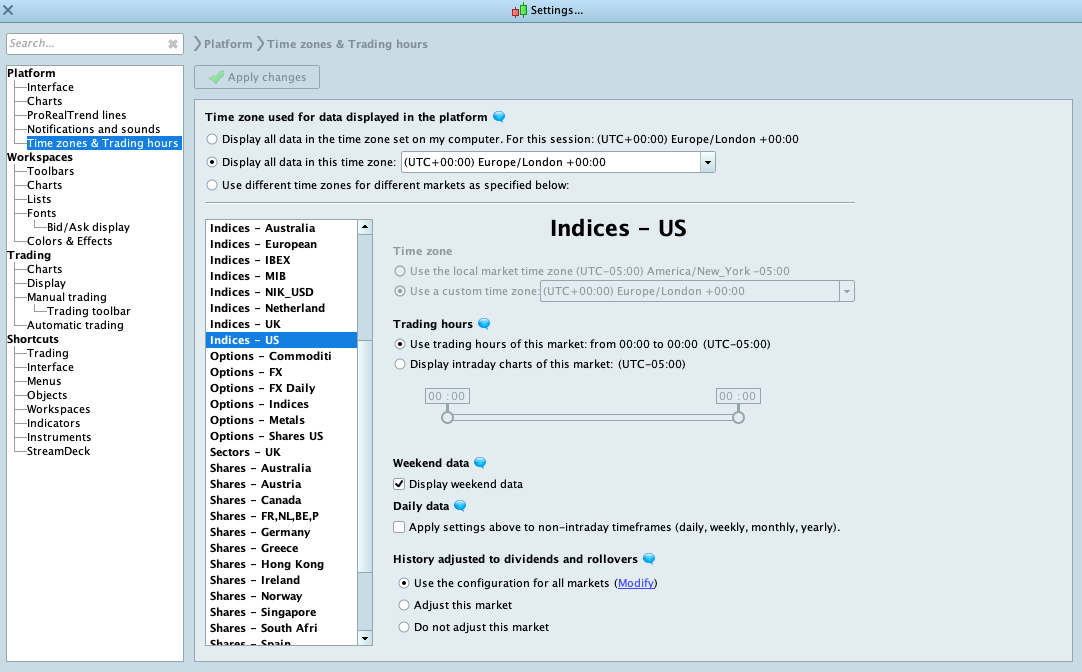Viewport: 1082px width, 672px height.
Task: Select Indices – NIK_USD in market list
Action: pos(282,292)
